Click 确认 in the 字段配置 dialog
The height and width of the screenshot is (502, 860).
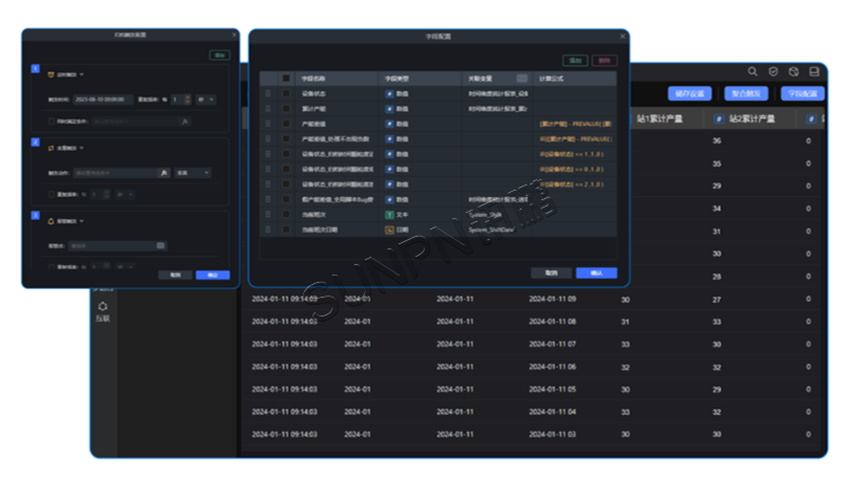pos(596,272)
